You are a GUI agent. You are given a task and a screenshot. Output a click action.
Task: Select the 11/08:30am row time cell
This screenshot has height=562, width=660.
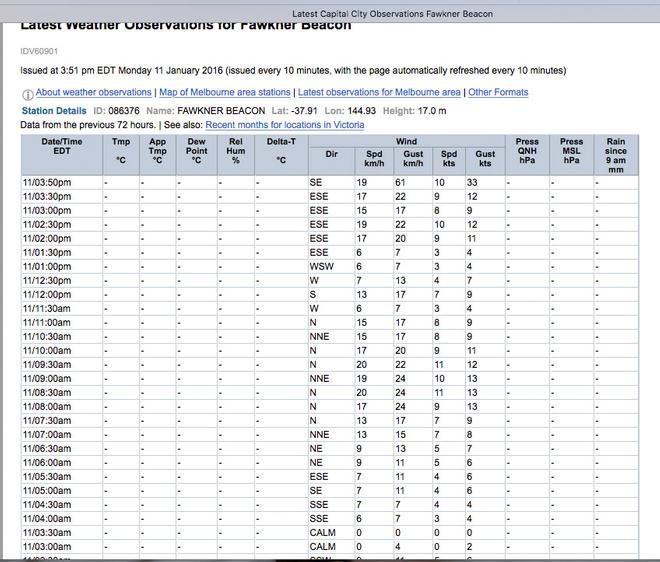tap(61, 393)
